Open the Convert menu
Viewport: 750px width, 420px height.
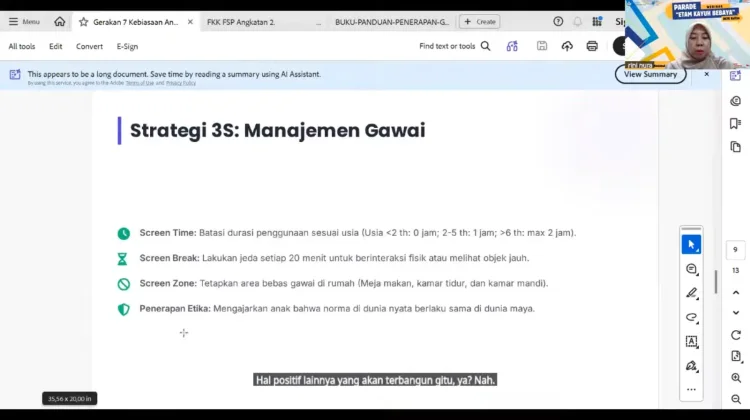pyautogui.click(x=89, y=46)
